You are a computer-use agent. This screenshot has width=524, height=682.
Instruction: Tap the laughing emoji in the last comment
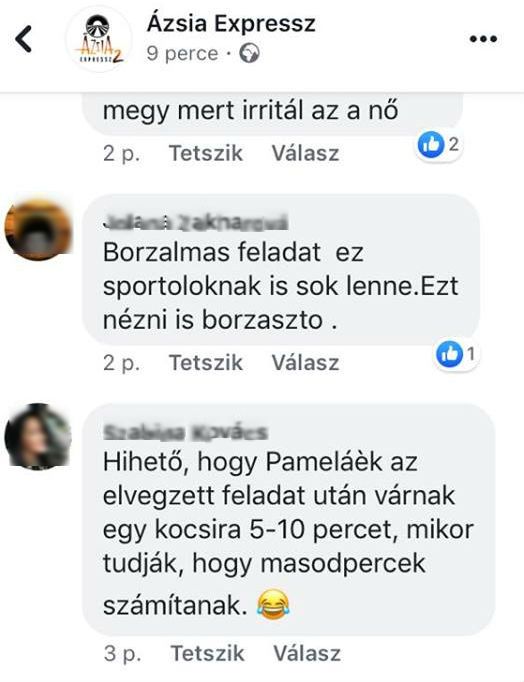274,605
